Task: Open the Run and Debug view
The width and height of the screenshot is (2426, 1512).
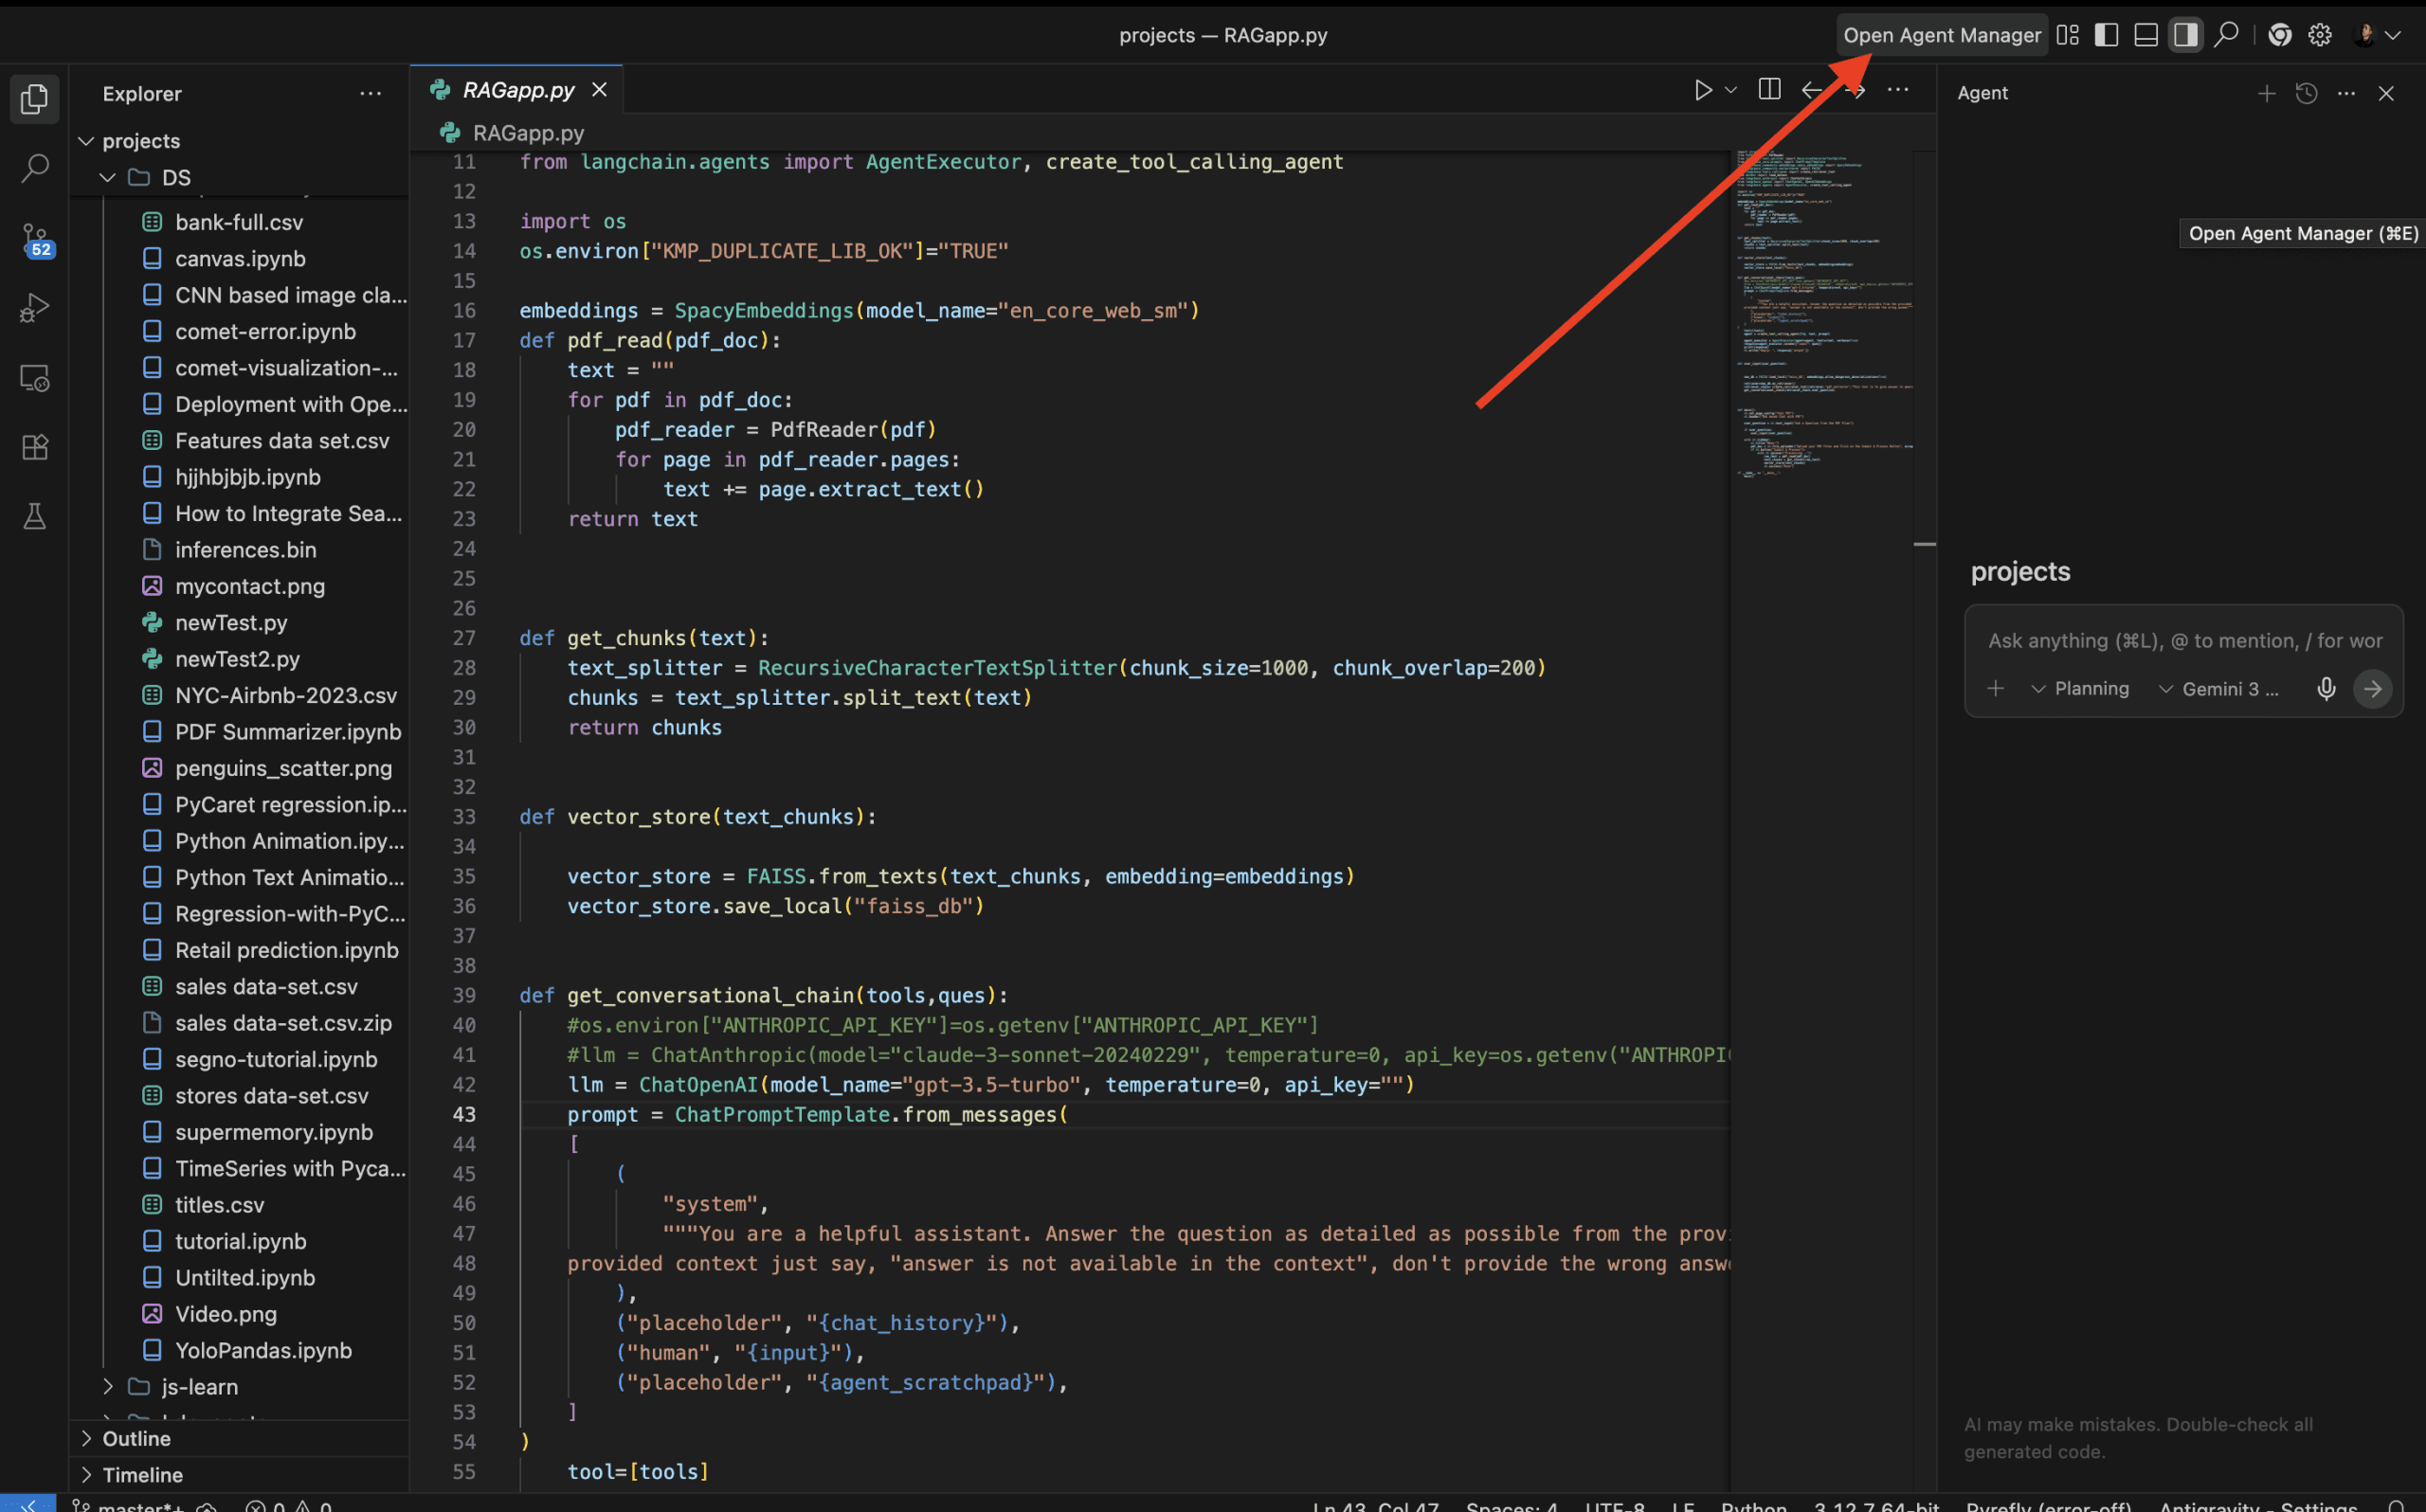Action: [35, 308]
